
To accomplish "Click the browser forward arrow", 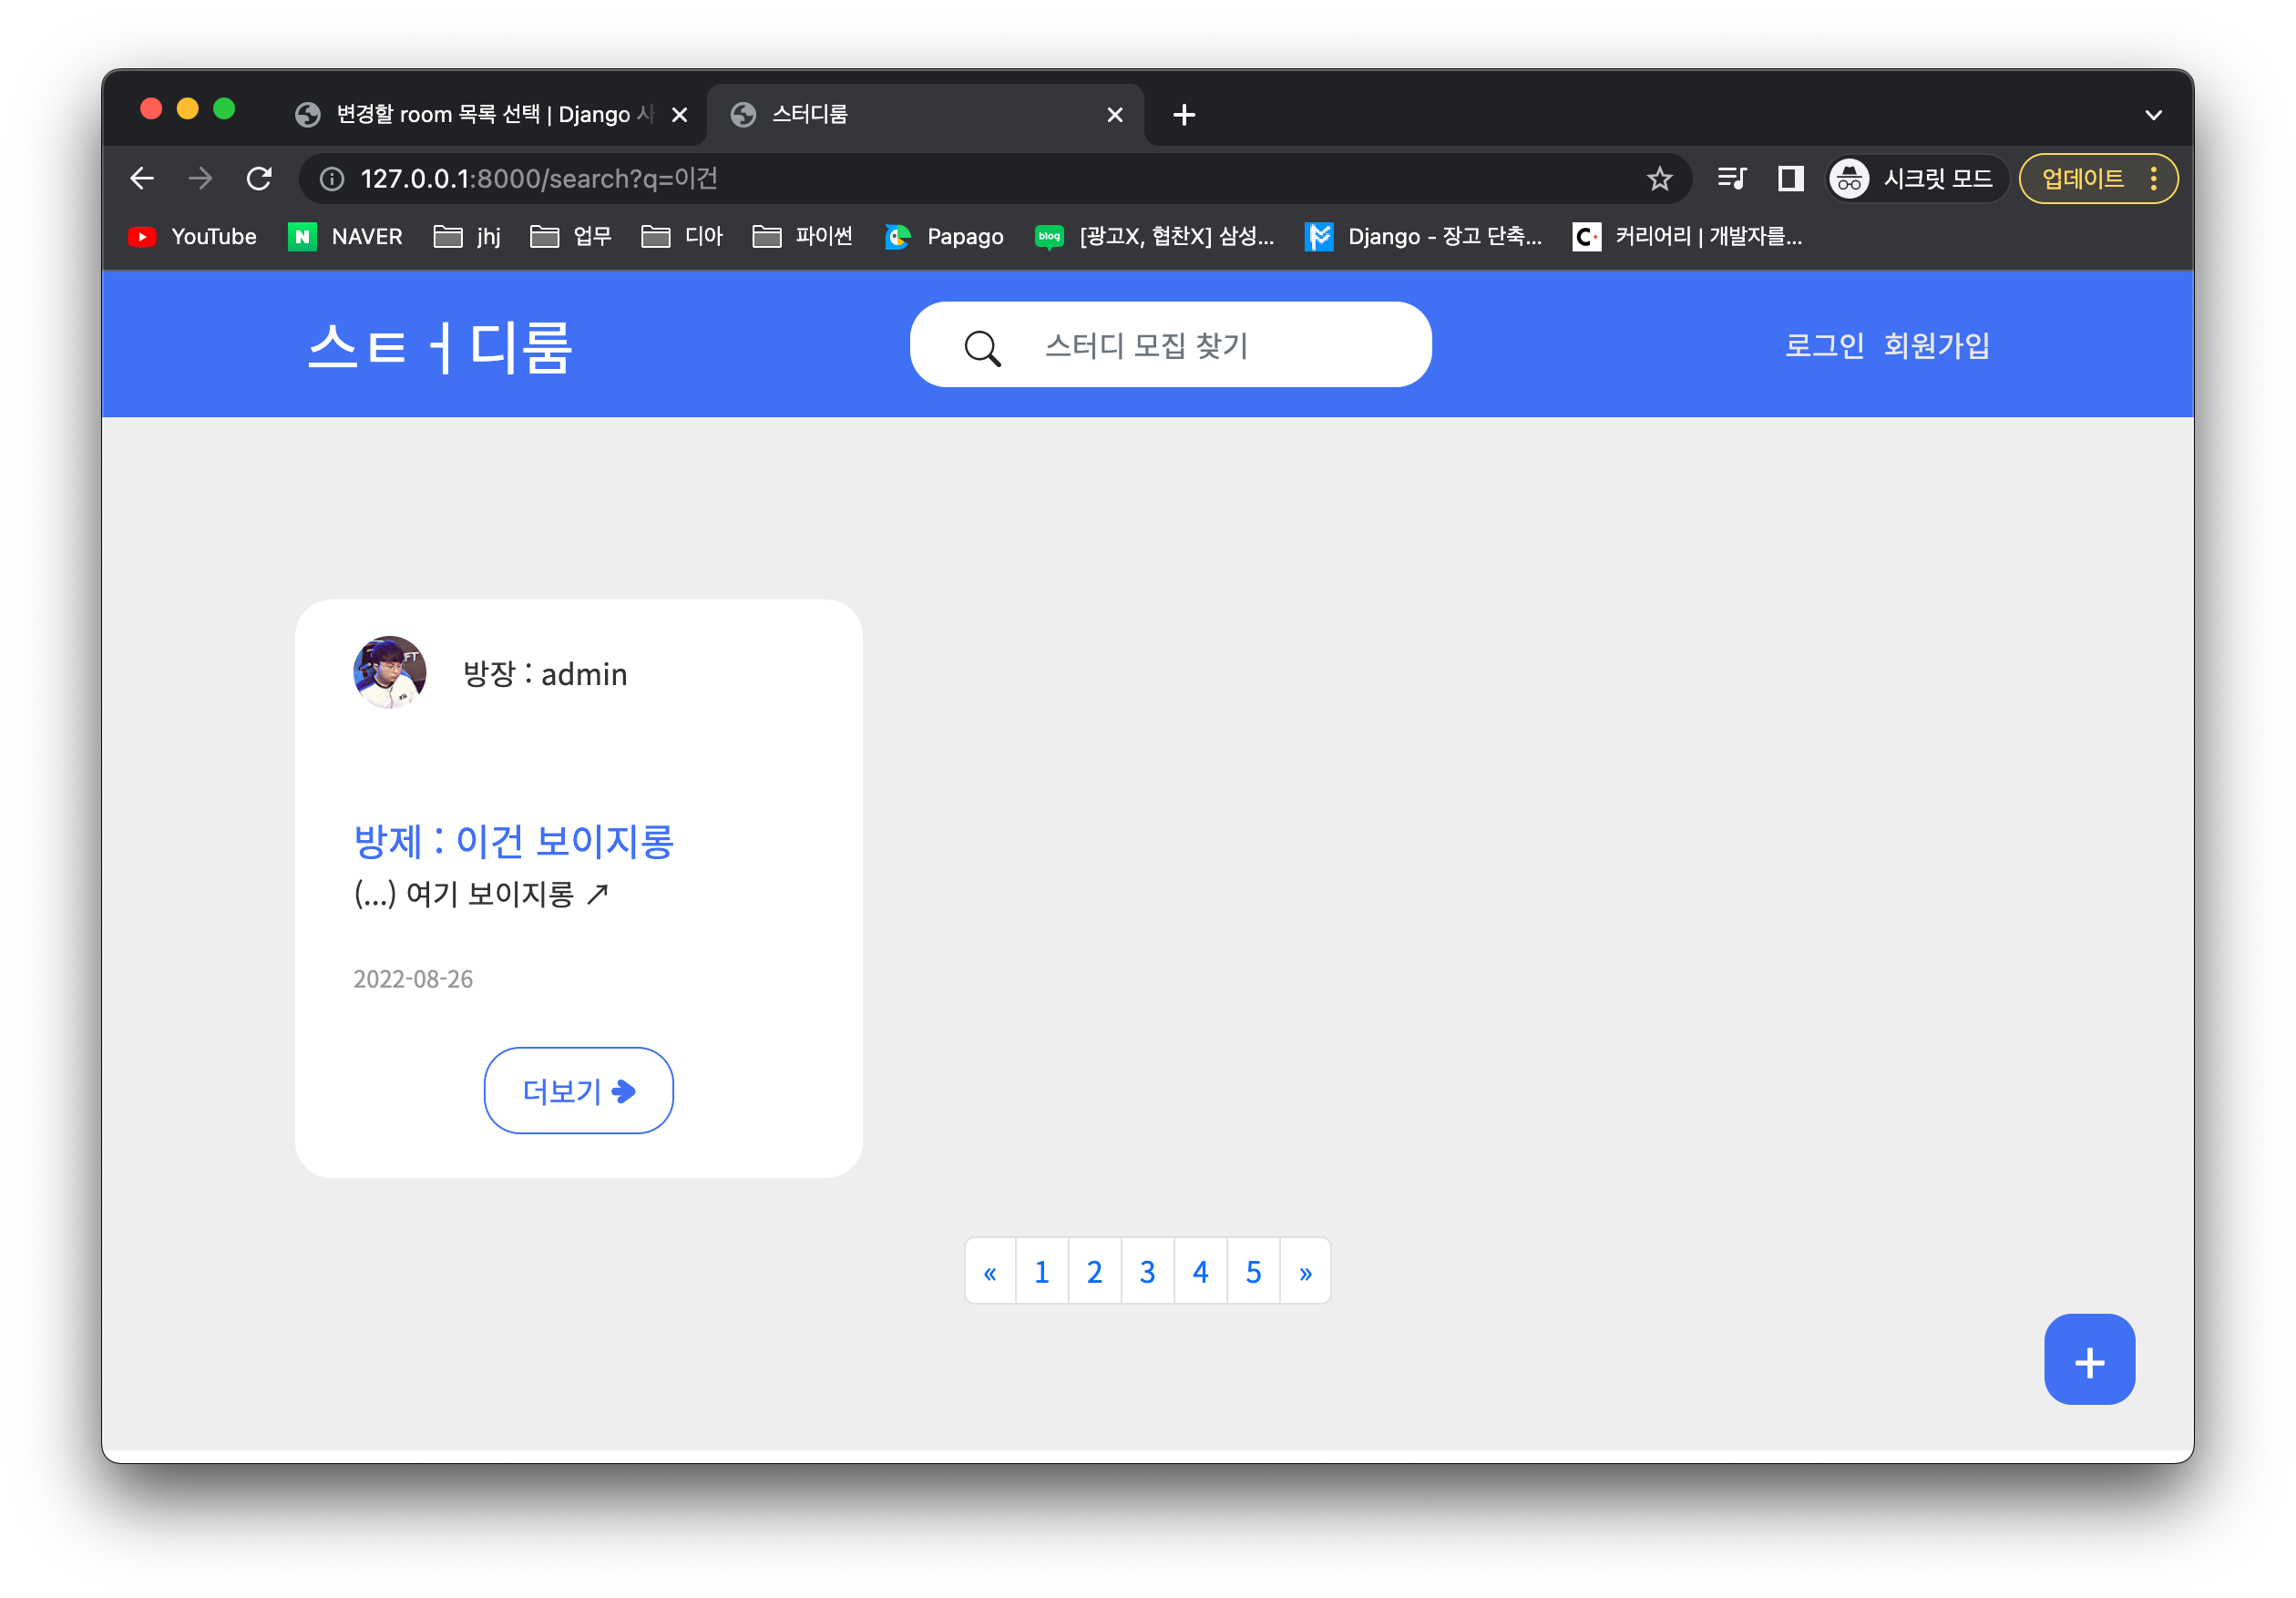I will pyautogui.click(x=200, y=179).
